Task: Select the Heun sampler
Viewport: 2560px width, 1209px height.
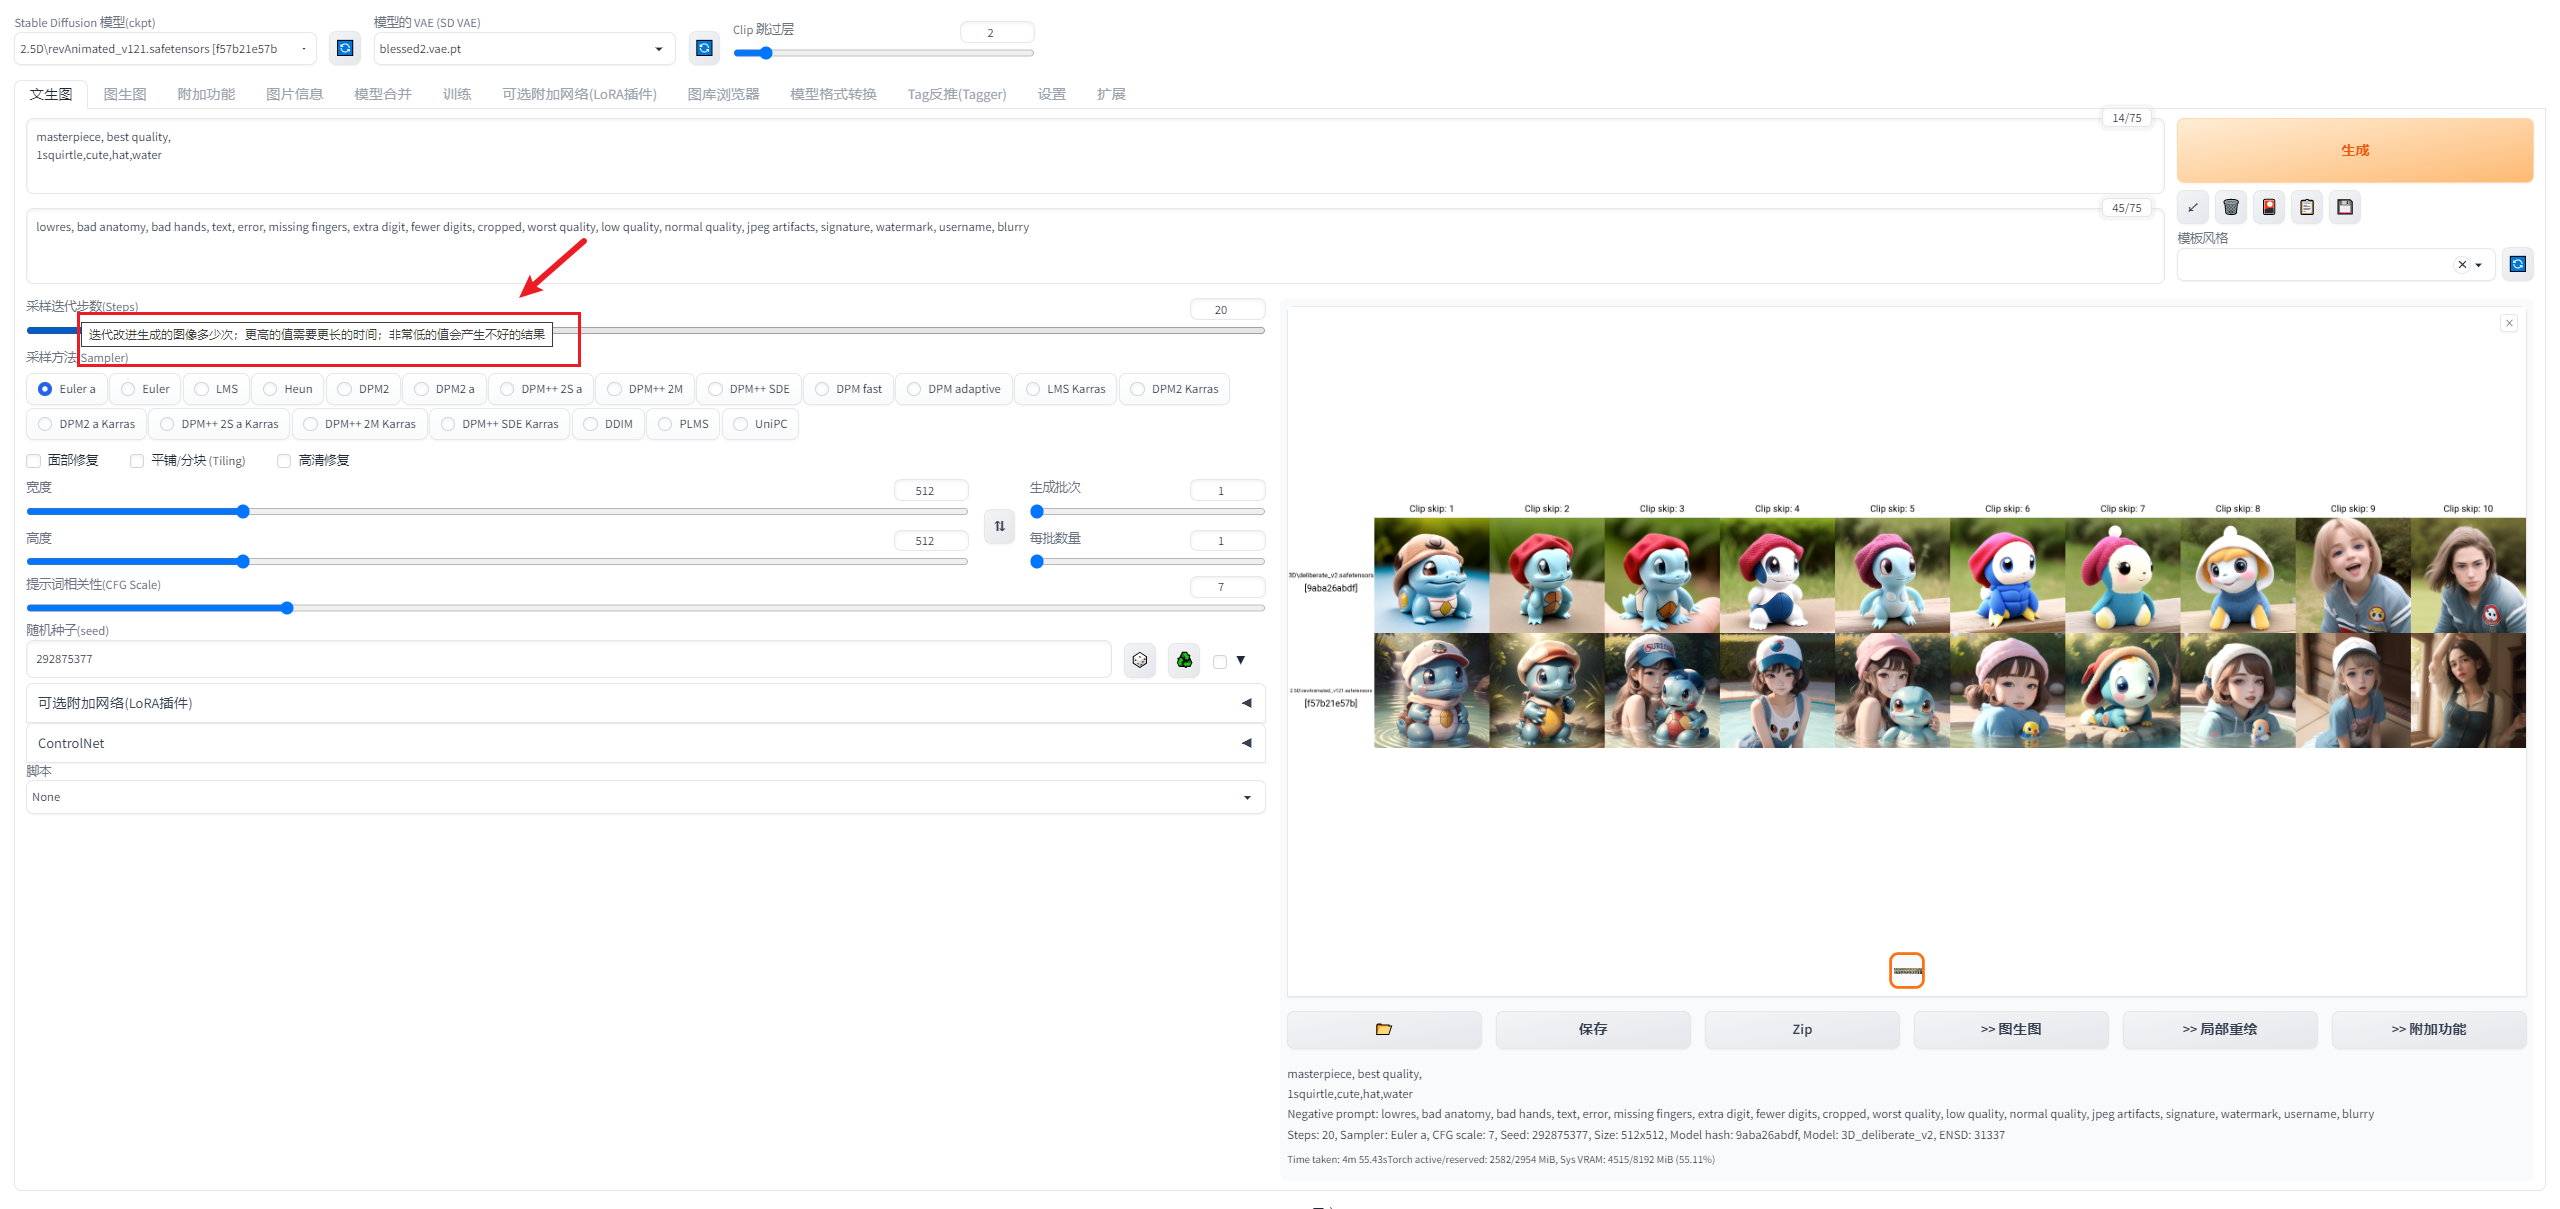Action: click(288, 389)
